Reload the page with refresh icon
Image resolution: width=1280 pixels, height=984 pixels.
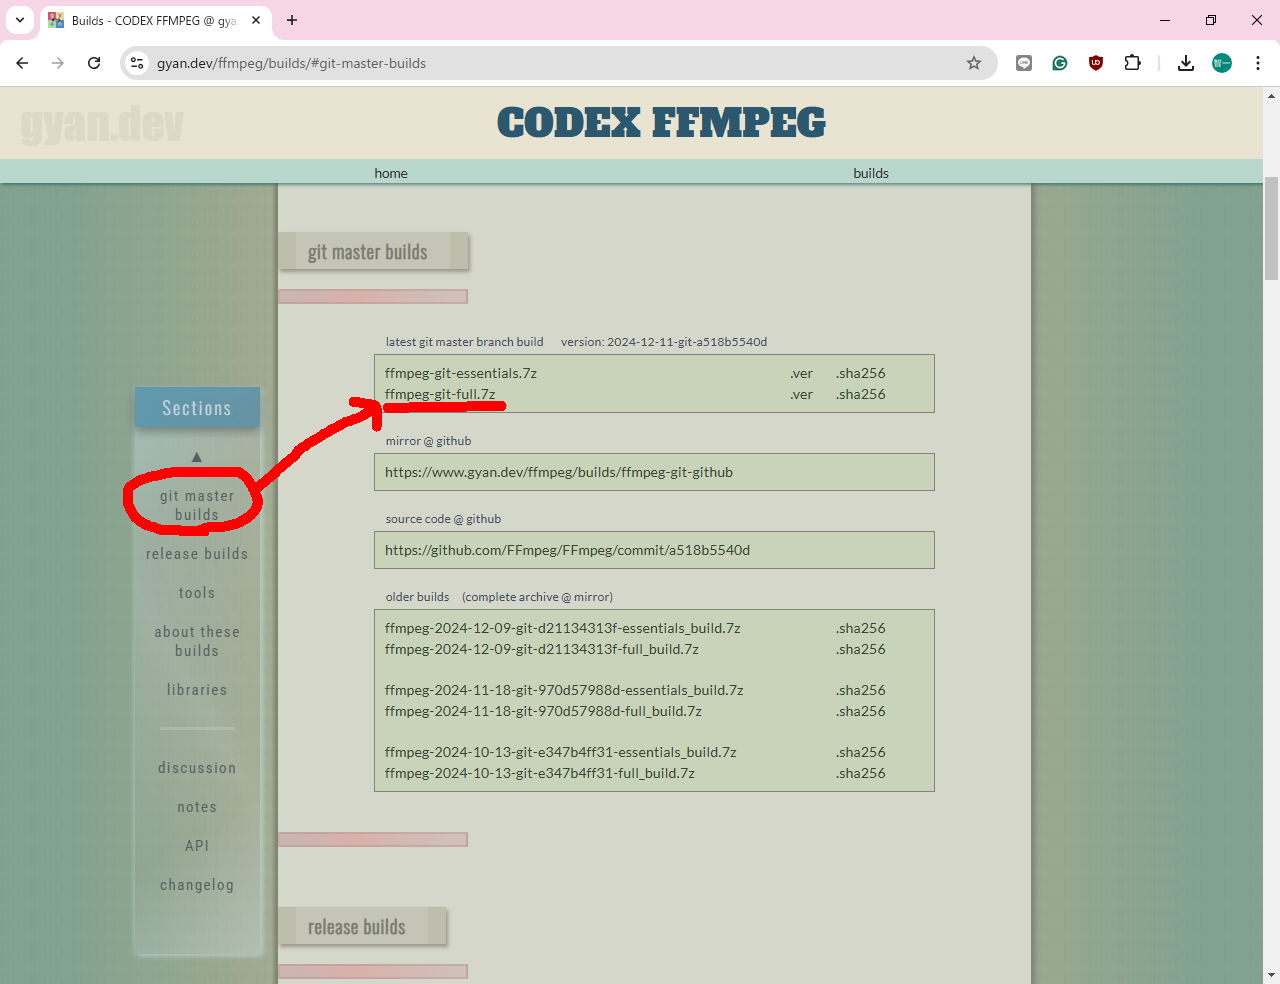94,63
